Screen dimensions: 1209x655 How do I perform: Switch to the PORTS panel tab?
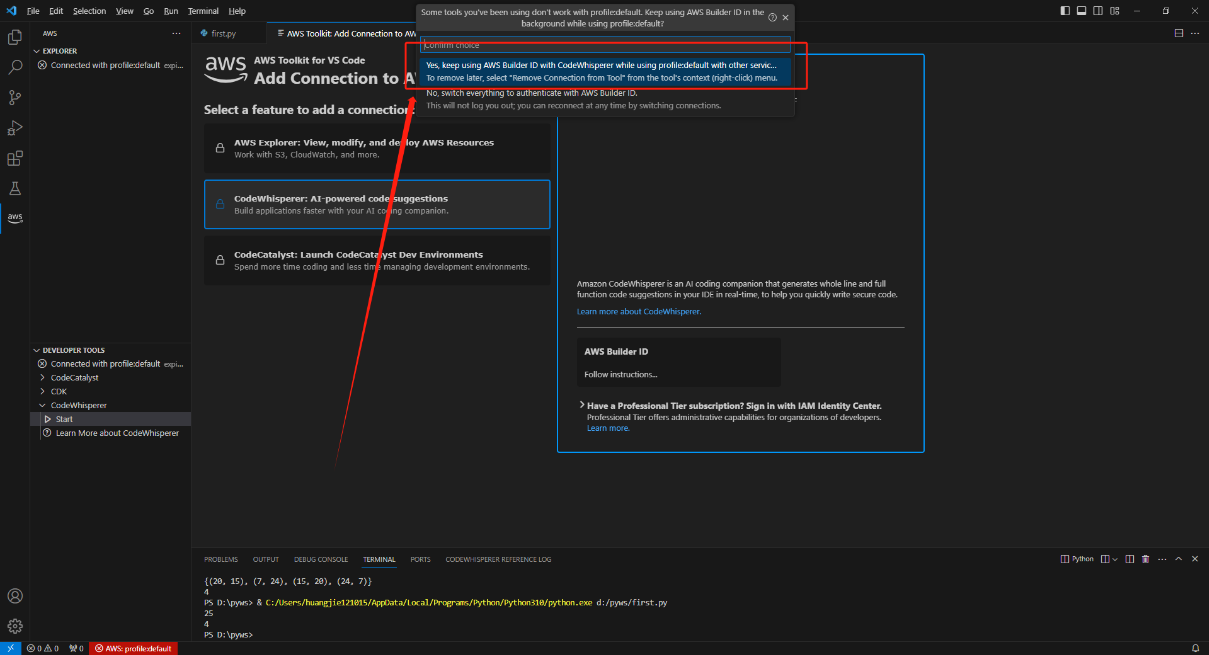(x=420, y=559)
